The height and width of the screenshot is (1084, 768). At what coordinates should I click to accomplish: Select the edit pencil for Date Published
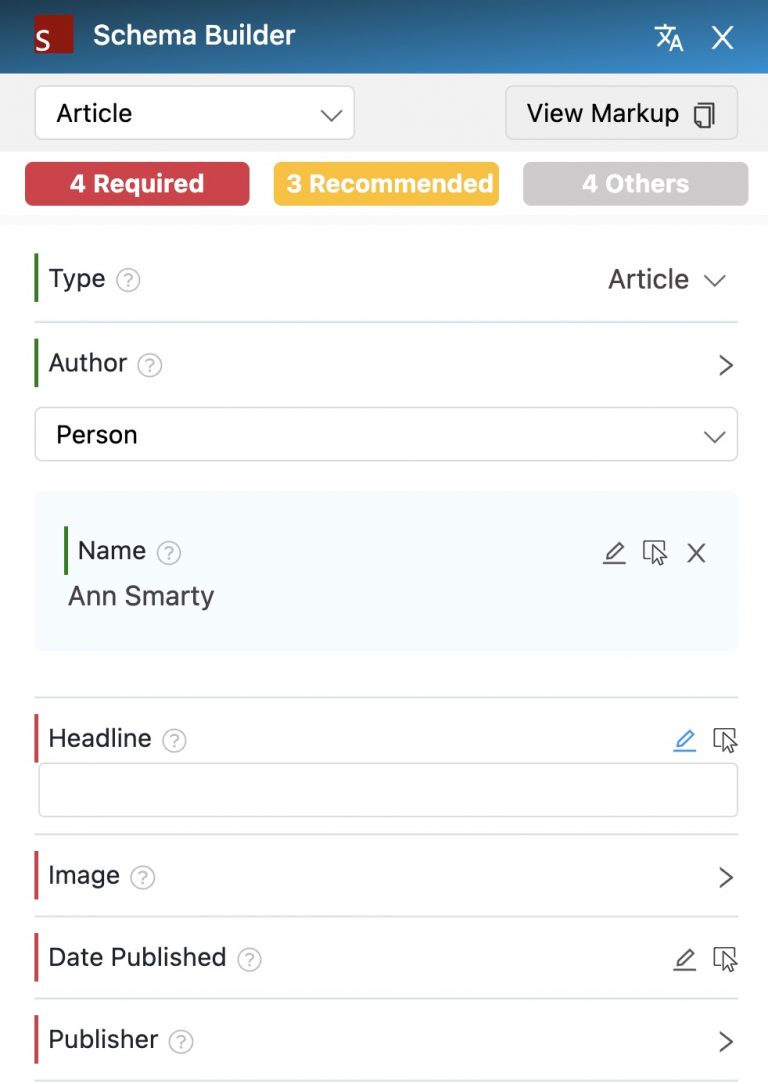coord(684,959)
